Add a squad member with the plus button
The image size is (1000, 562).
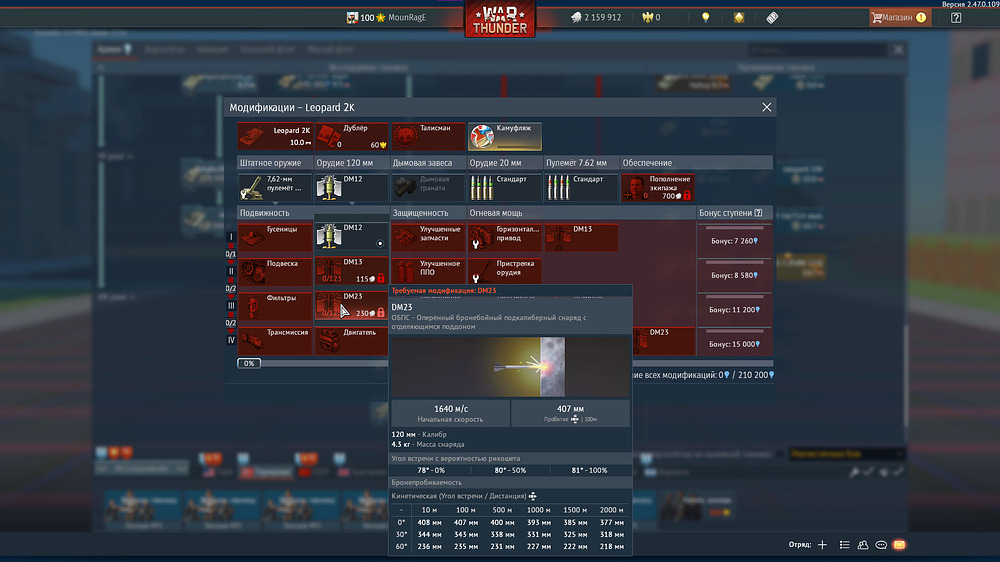tap(823, 545)
